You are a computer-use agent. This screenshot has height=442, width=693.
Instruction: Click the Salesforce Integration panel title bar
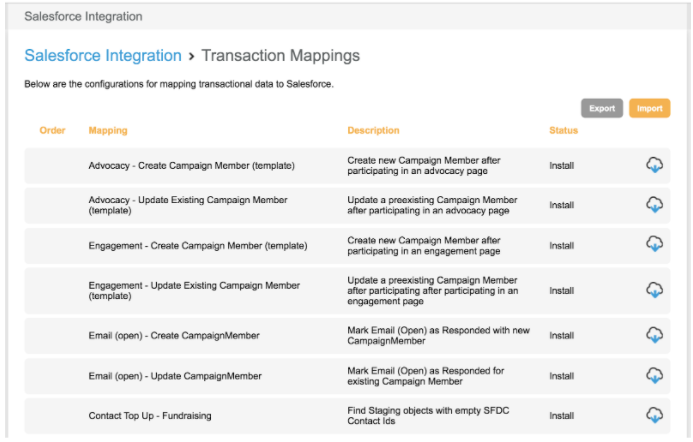coord(346,17)
